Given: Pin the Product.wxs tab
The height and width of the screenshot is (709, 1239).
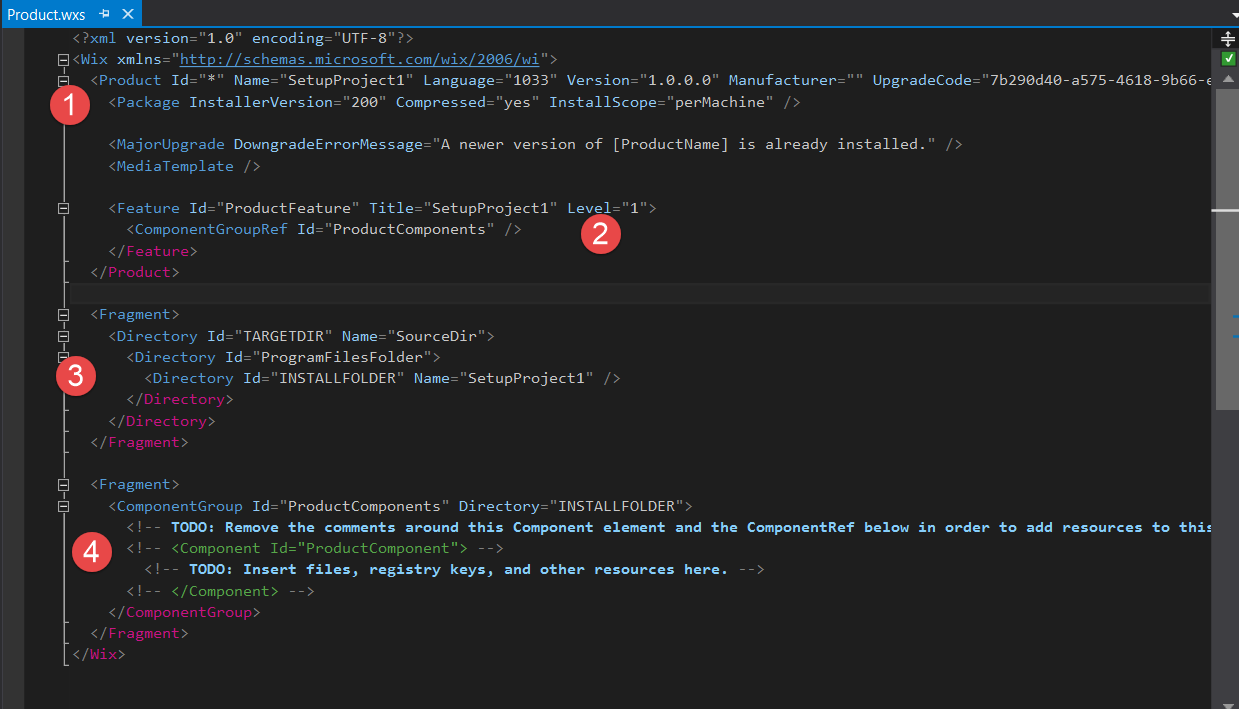Looking at the screenshot, I should [104, 14].
